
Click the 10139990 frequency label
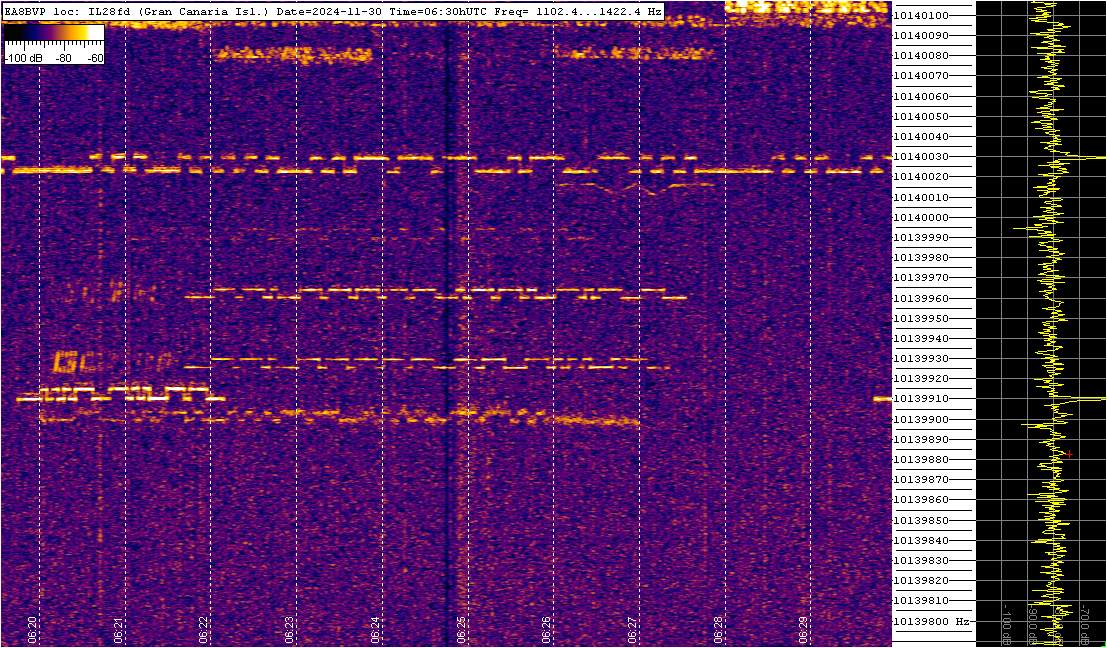click(x=921, y=237)
